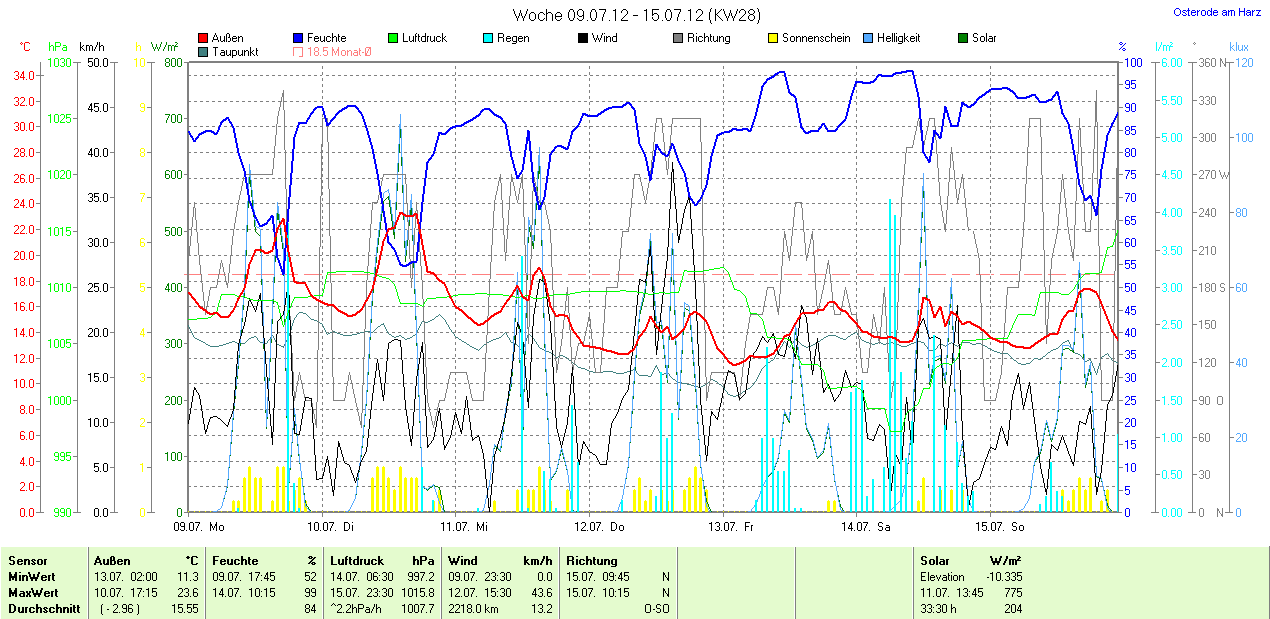Select the green Luftdruck legend marker

392,38
